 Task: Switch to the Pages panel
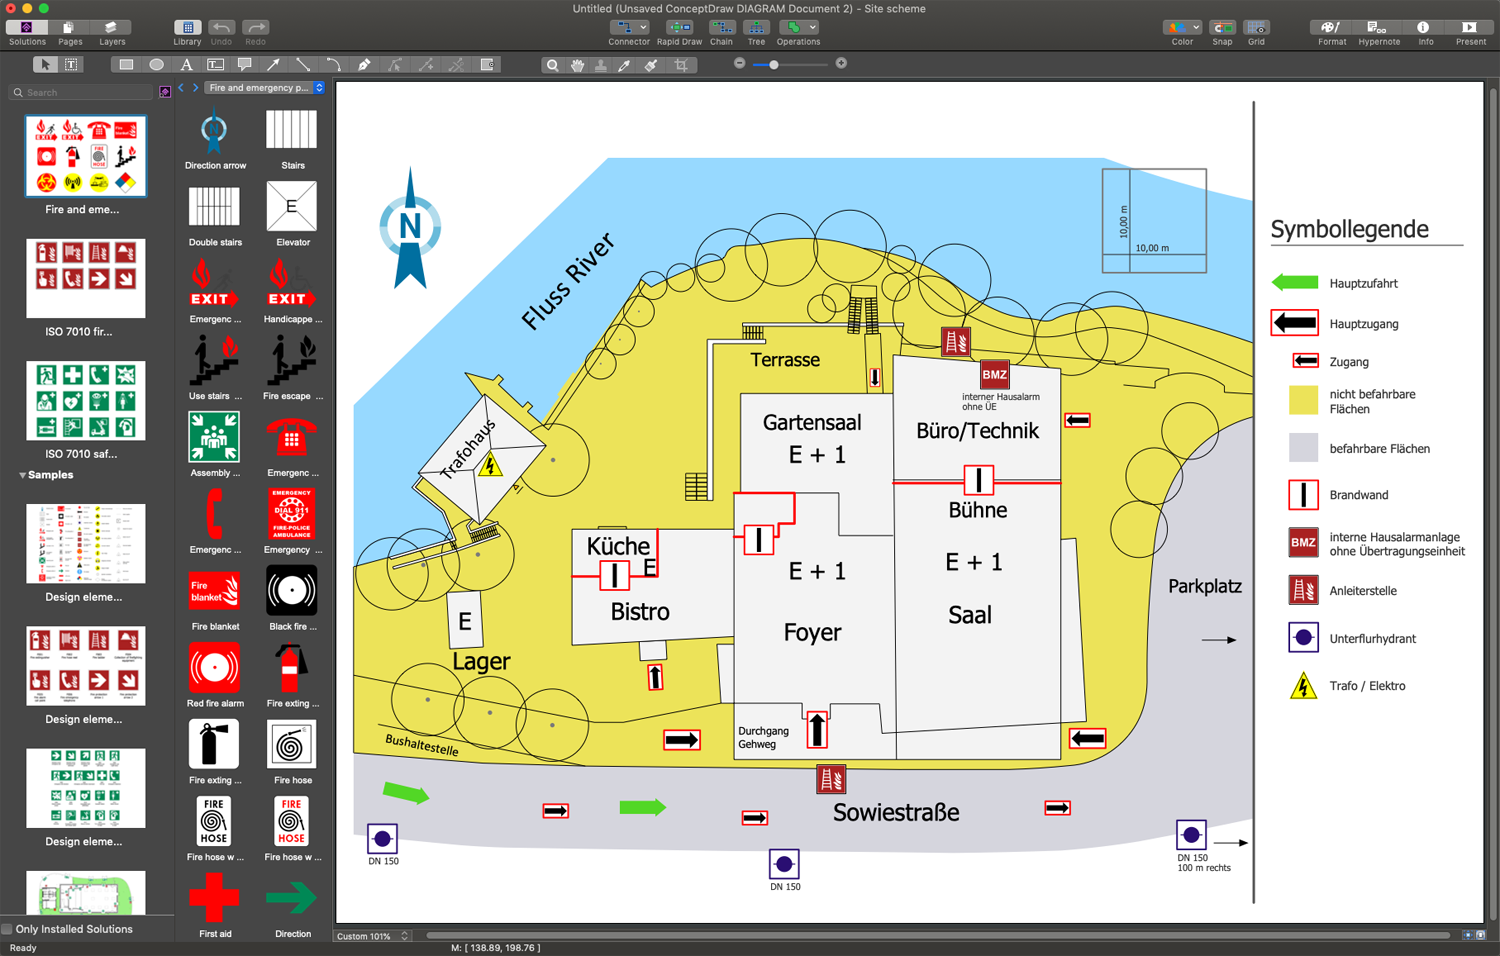(x=70, y=32)
